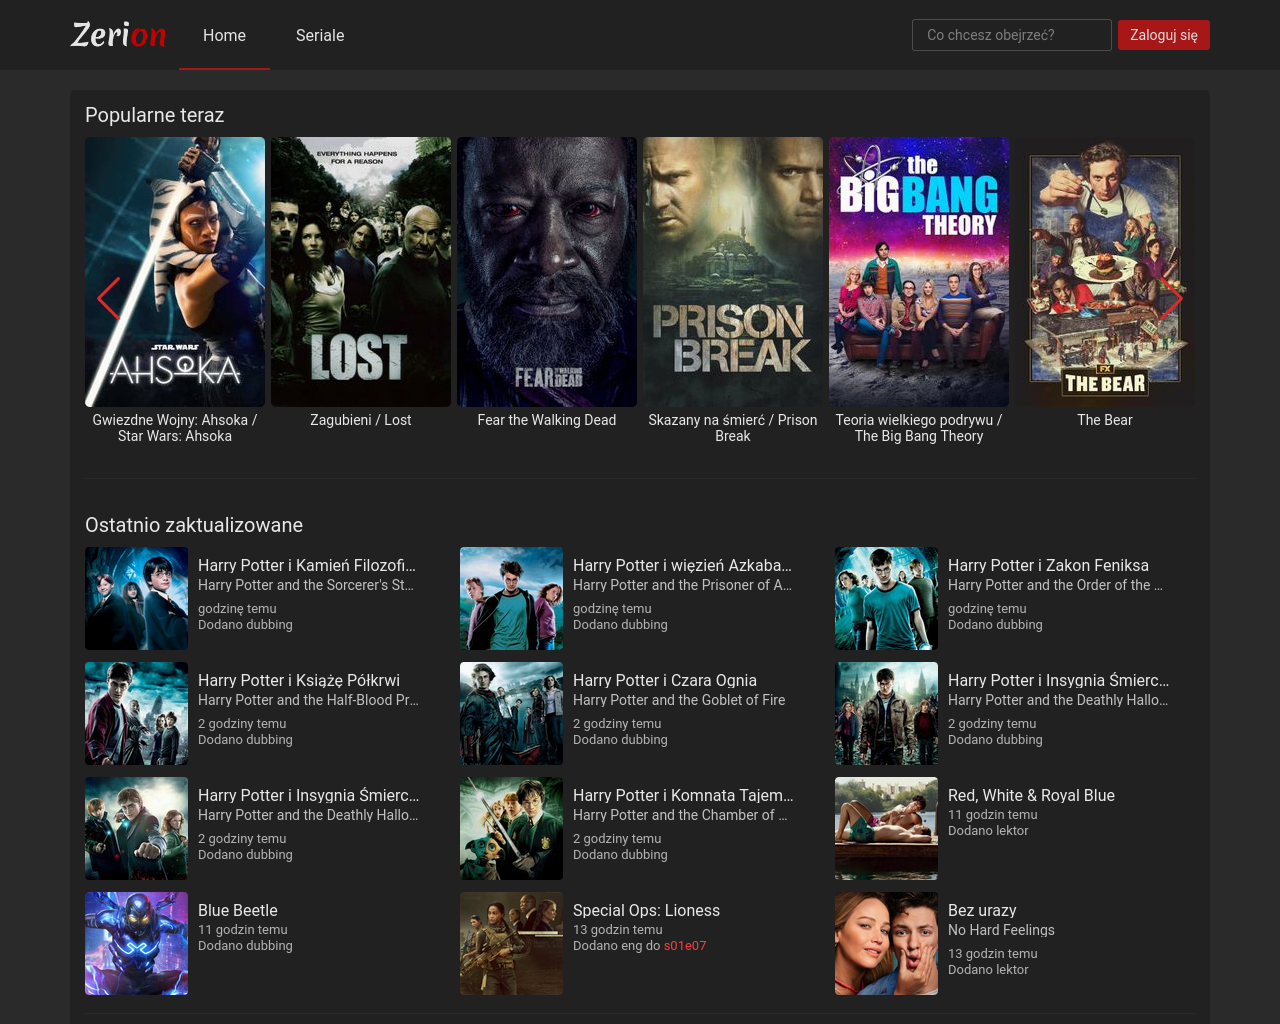Click 'Harry Potter i więzień Azkaba...' title
Viewport: 1280px width, 1024px height.
[682, 565]
